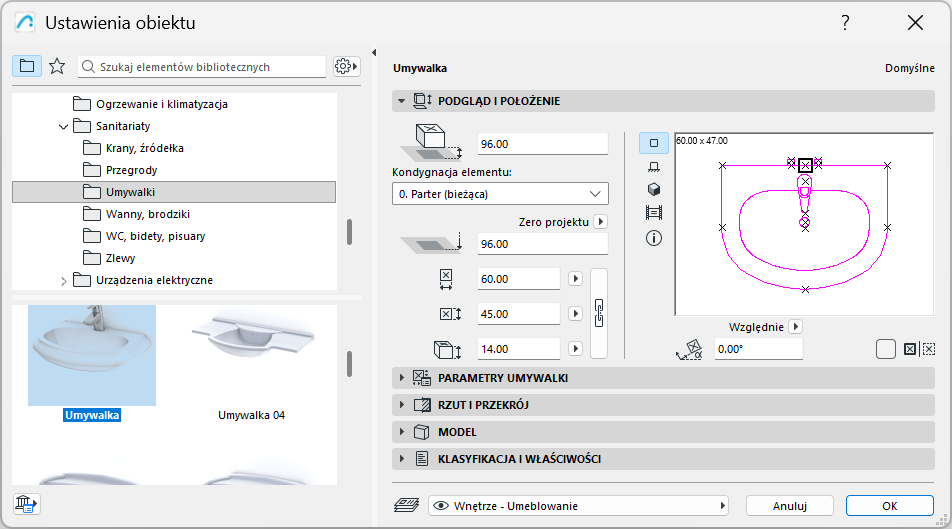Switch to Favorites star view
Image resolution: width=952 pixels, height=529 pixels.
(57, 67)
